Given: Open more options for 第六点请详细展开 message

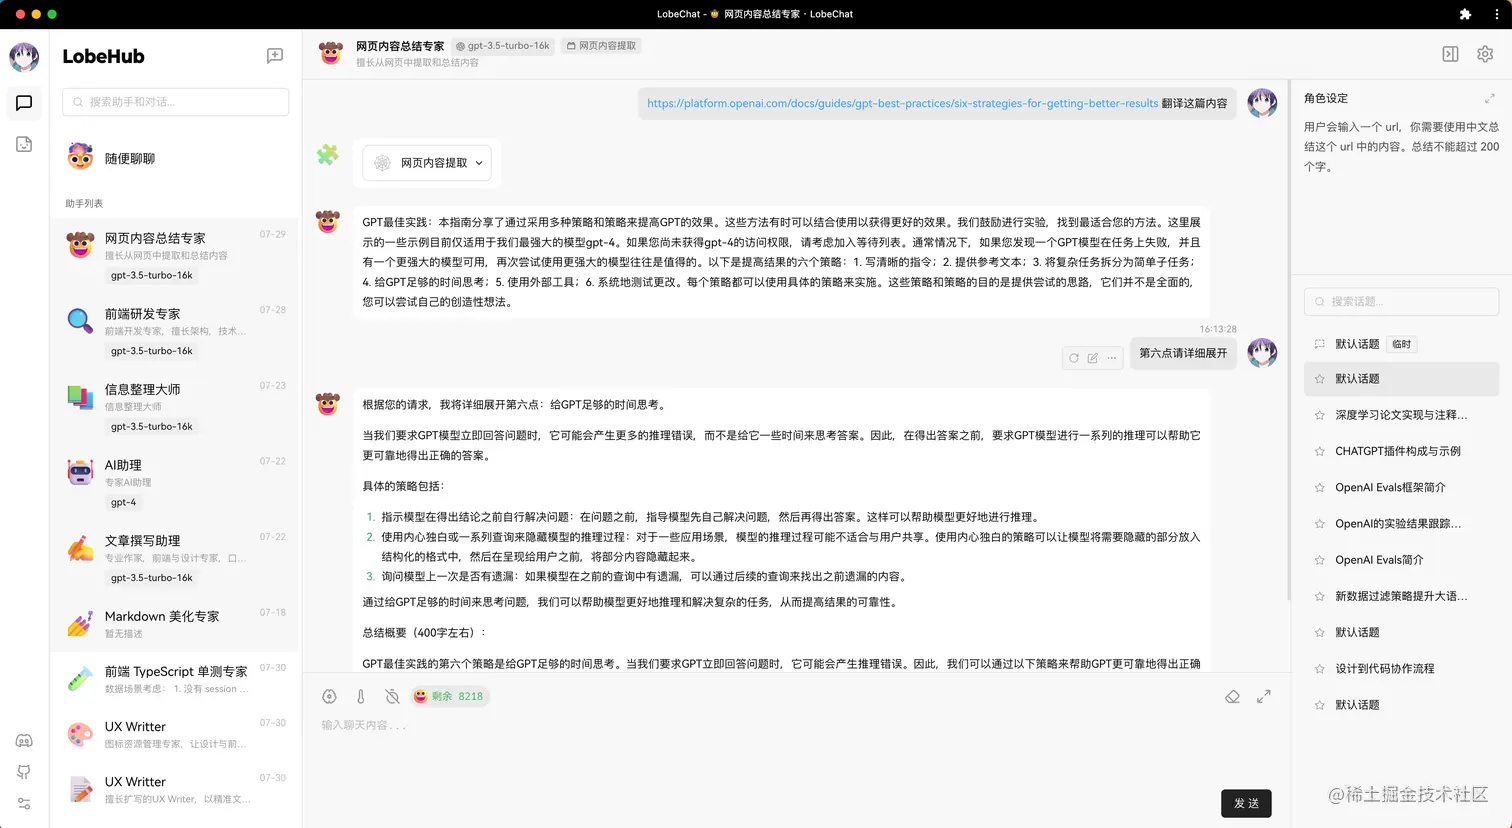Looking at the screenshot, I should pyautogui.click(x=1112, y=358).
